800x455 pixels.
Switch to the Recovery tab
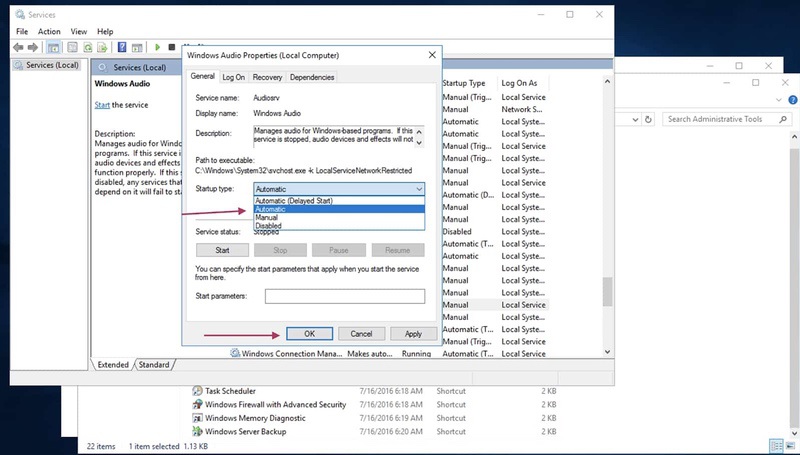[267, 77]
